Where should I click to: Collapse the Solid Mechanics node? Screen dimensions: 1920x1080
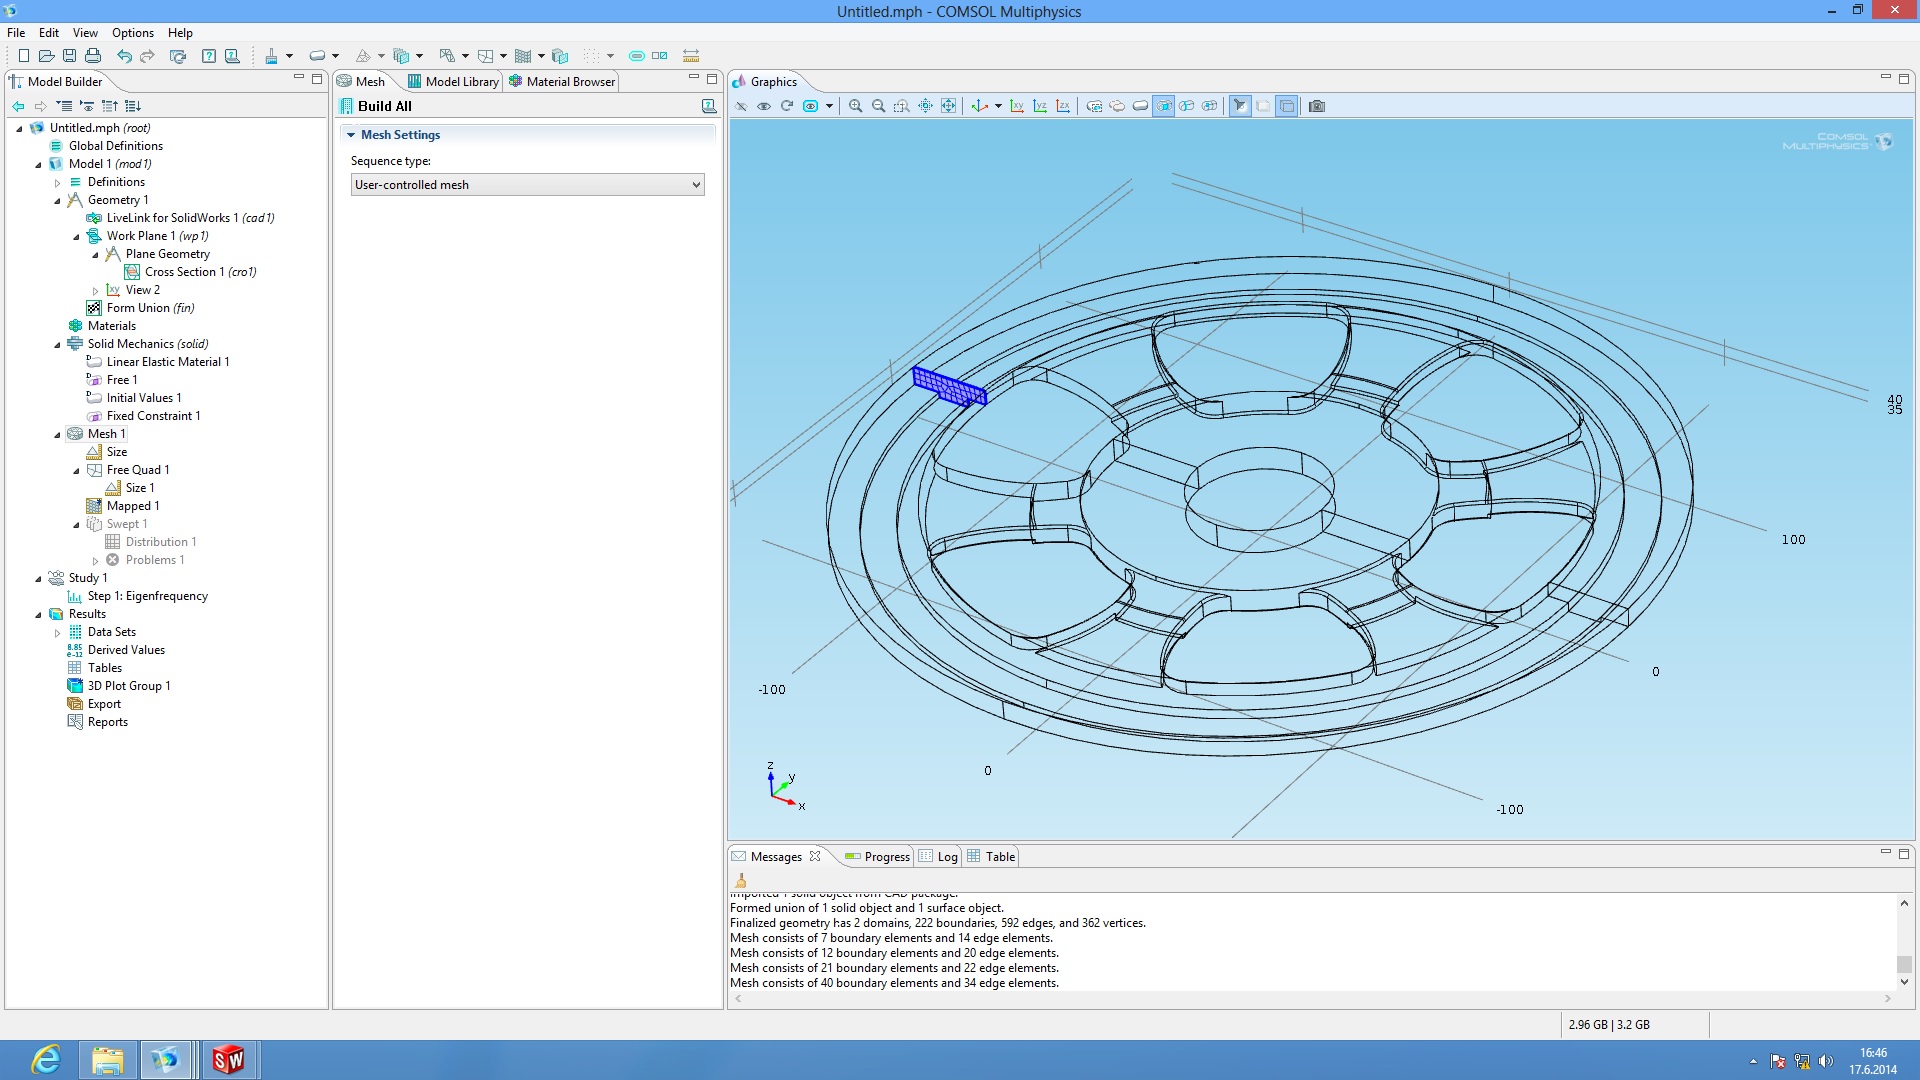57,345
